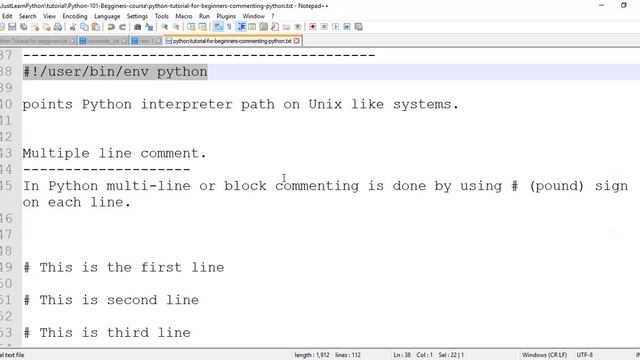Open the Edit menu
Image resolution: width=640 pixels, height=360 pixels.
pos(7,16)
